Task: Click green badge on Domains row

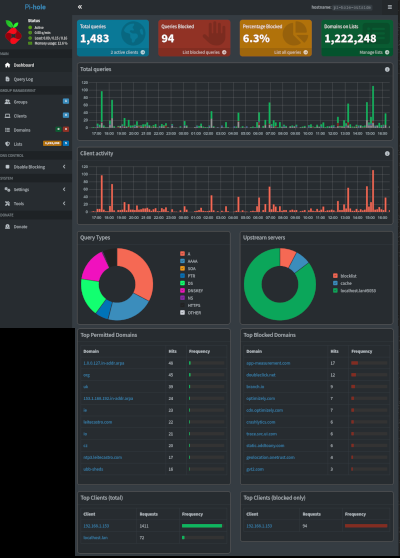Action: point(58,129)
